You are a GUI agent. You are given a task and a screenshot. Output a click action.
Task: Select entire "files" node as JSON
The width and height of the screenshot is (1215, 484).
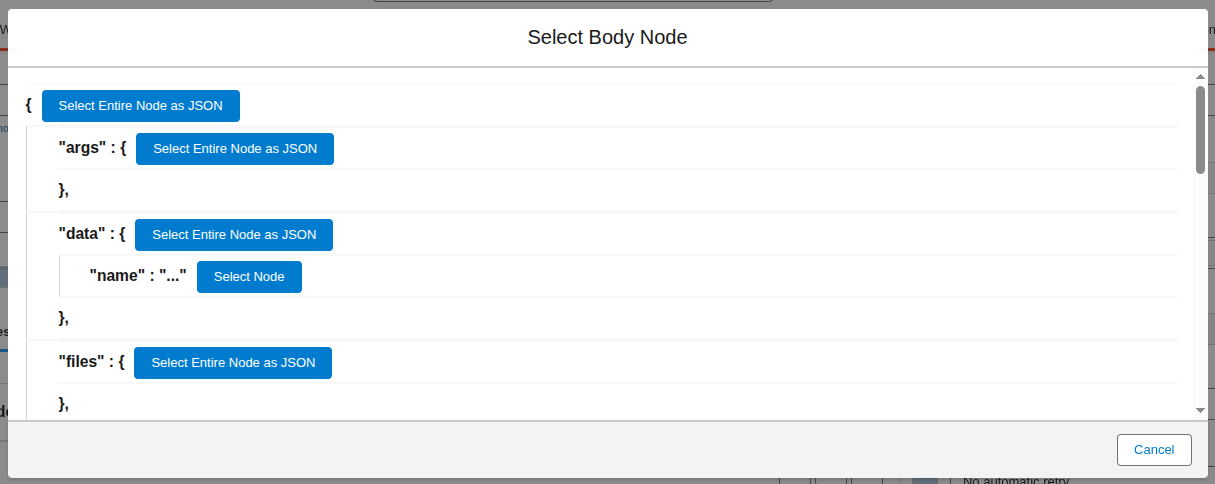coord(232,363)
